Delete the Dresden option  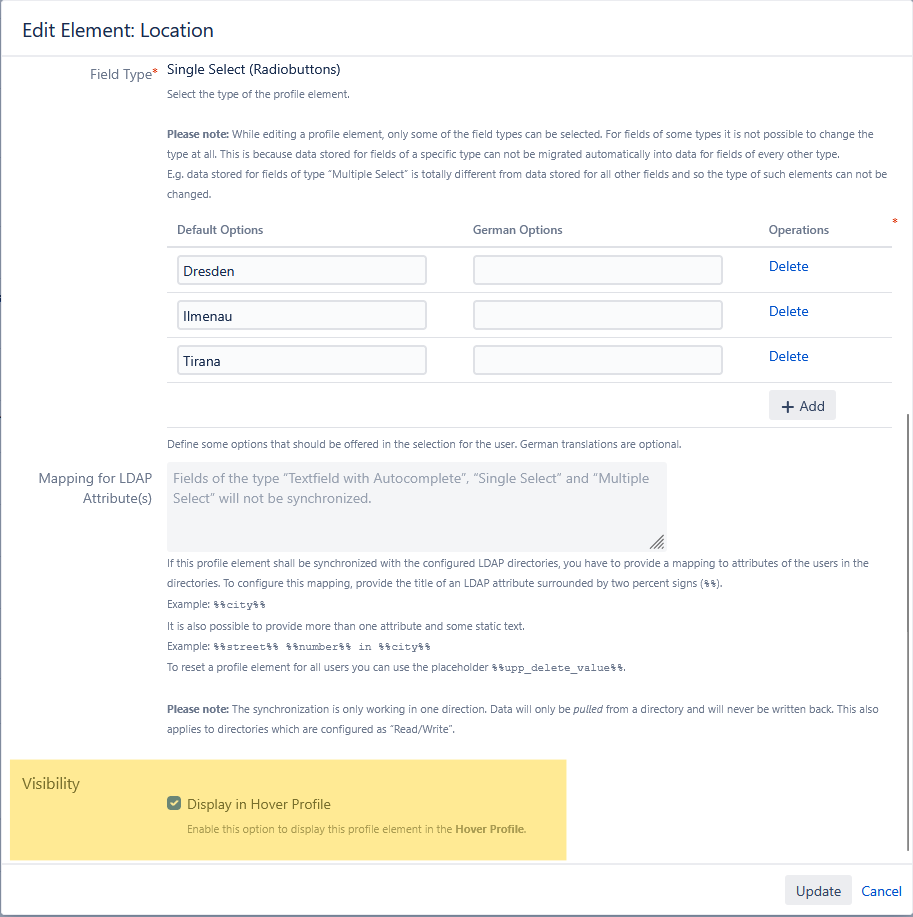(788, 266)
